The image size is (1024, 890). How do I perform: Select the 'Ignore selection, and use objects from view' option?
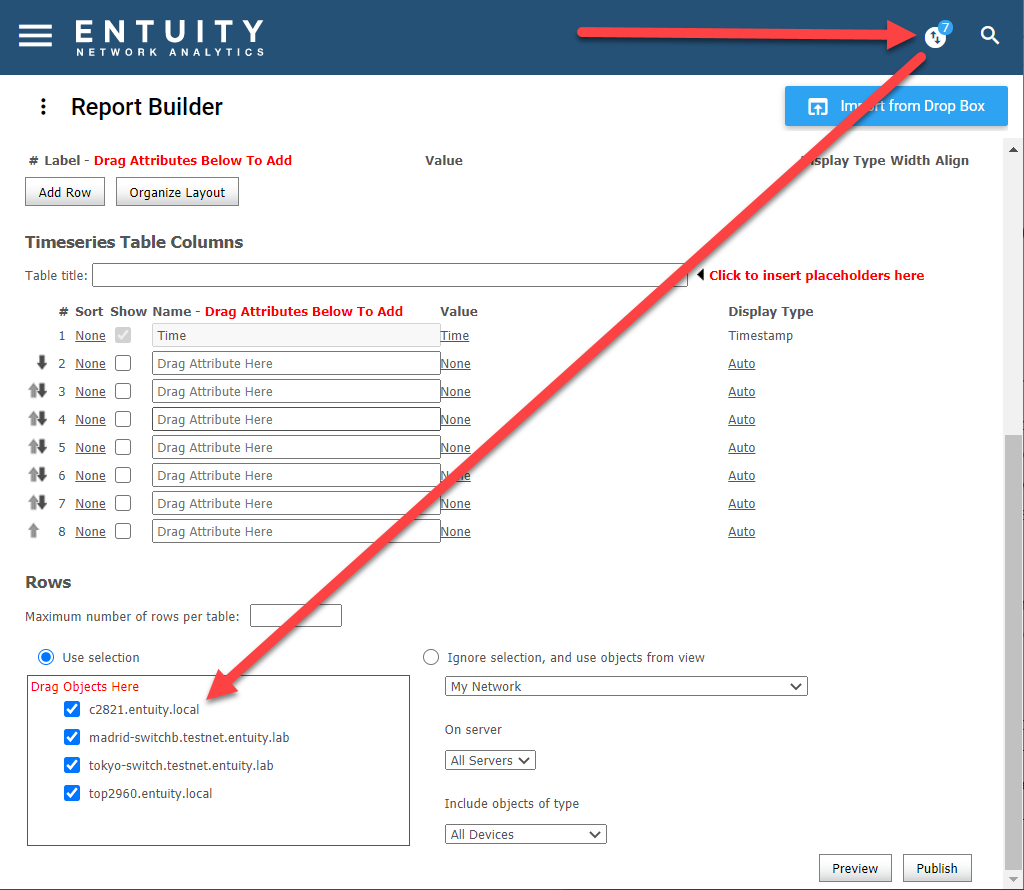click(x=431, y=657)
